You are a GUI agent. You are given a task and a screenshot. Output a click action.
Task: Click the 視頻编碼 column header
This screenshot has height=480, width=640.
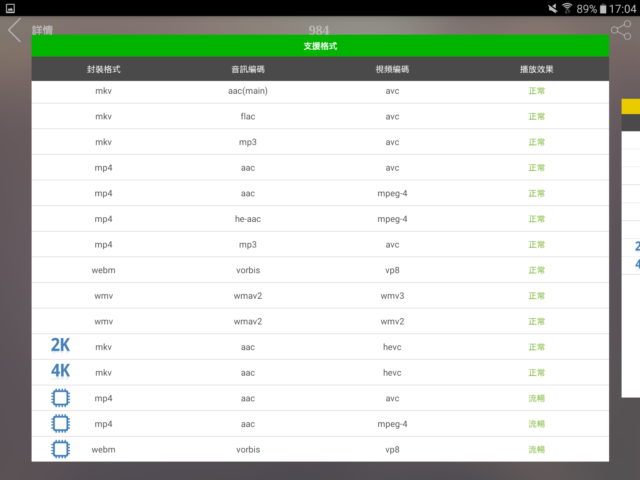[x=392, y=69]
